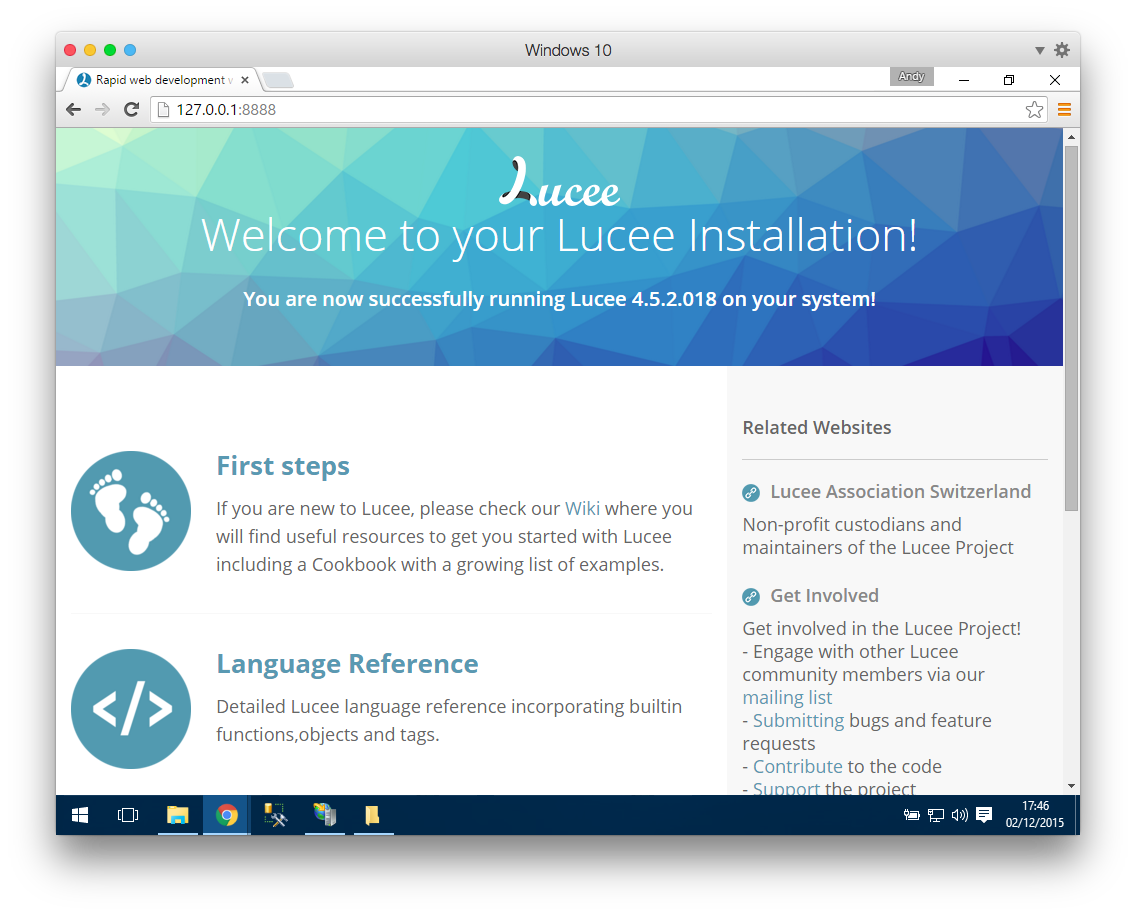Click the blue VM window titlebar button
The height and width of the screenshot is (915, 1136).
(130, 50)
